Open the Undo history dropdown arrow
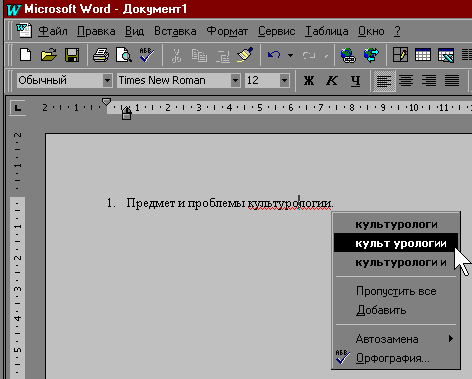Viewport: 472px width, 379px height. pyautogui.click(x=291, y=55)
